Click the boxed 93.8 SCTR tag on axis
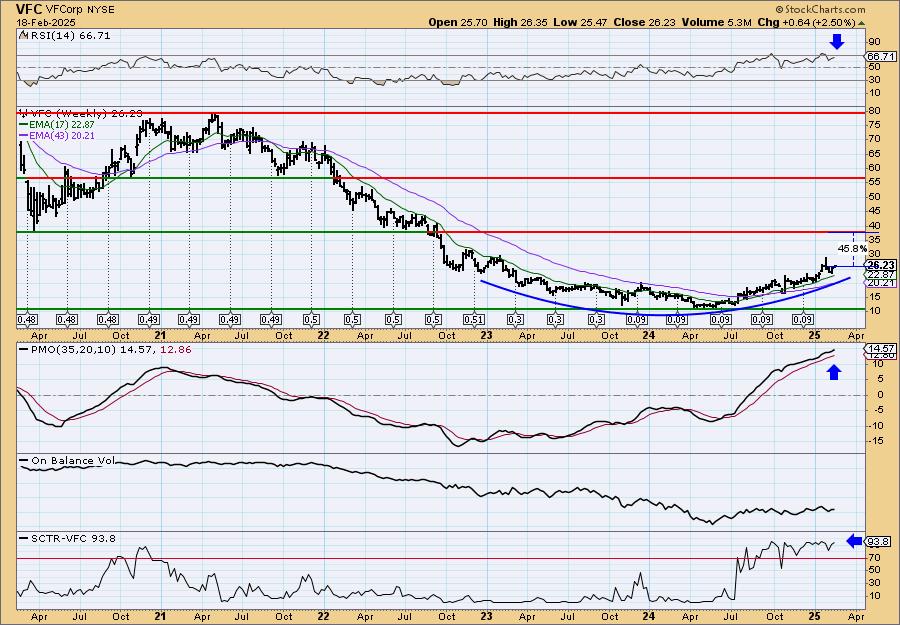 [x=877, y=541]
